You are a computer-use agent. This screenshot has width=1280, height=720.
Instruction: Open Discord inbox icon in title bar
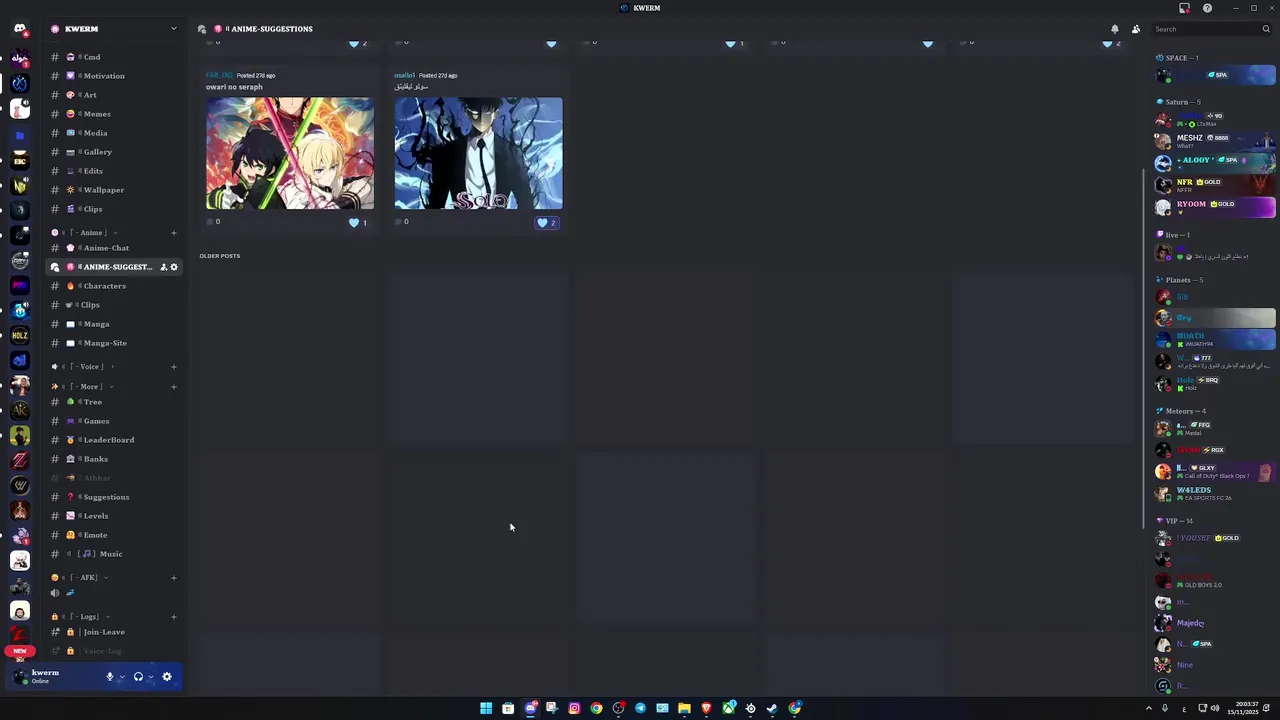click(x=1185, y=8)
